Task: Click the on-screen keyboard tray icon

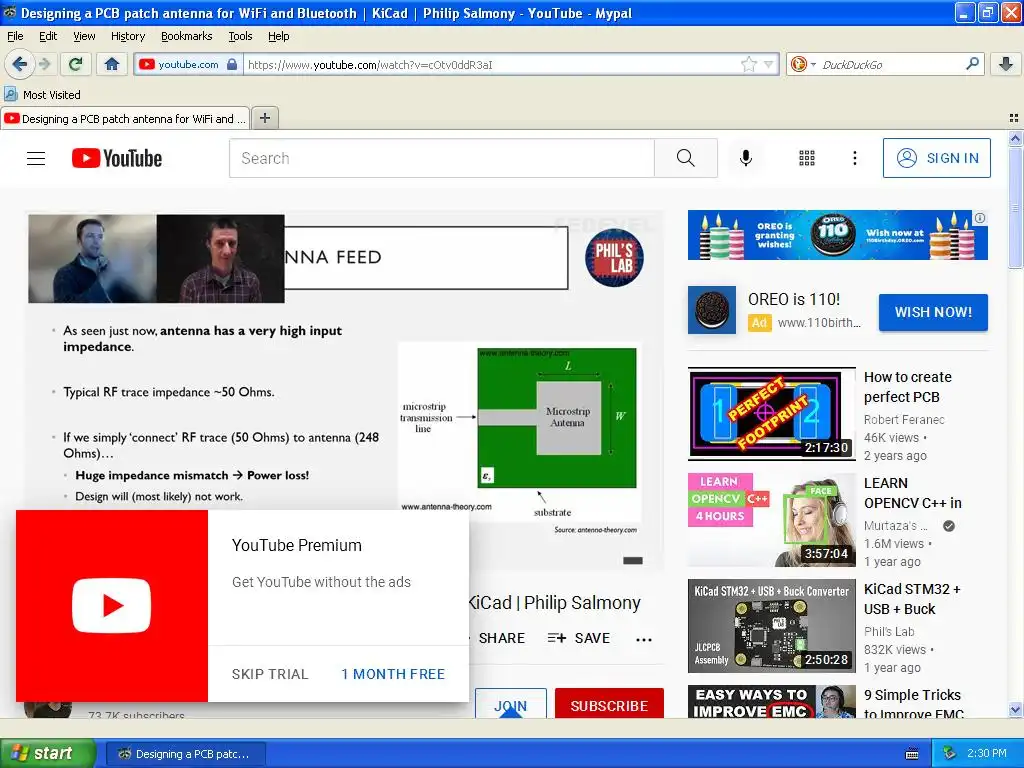Action: [x=912, y=754]
